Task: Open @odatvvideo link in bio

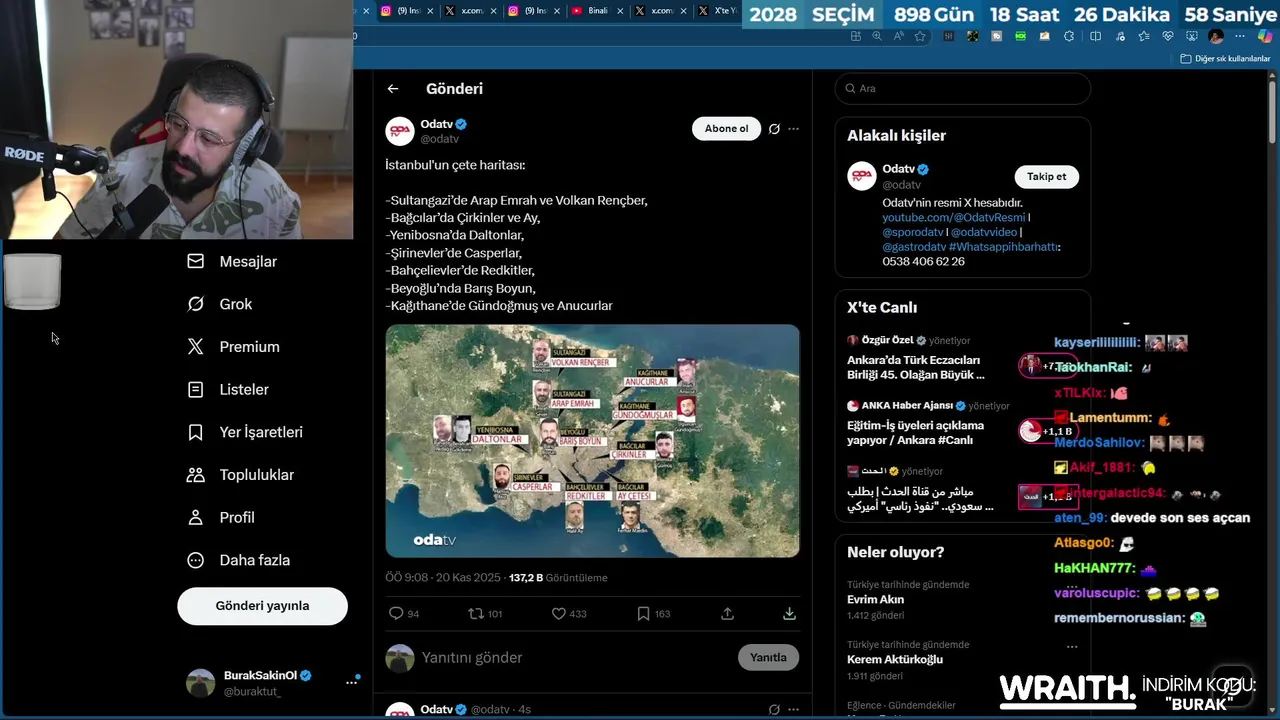Action: pyautogui.click(x=984, y=232)
